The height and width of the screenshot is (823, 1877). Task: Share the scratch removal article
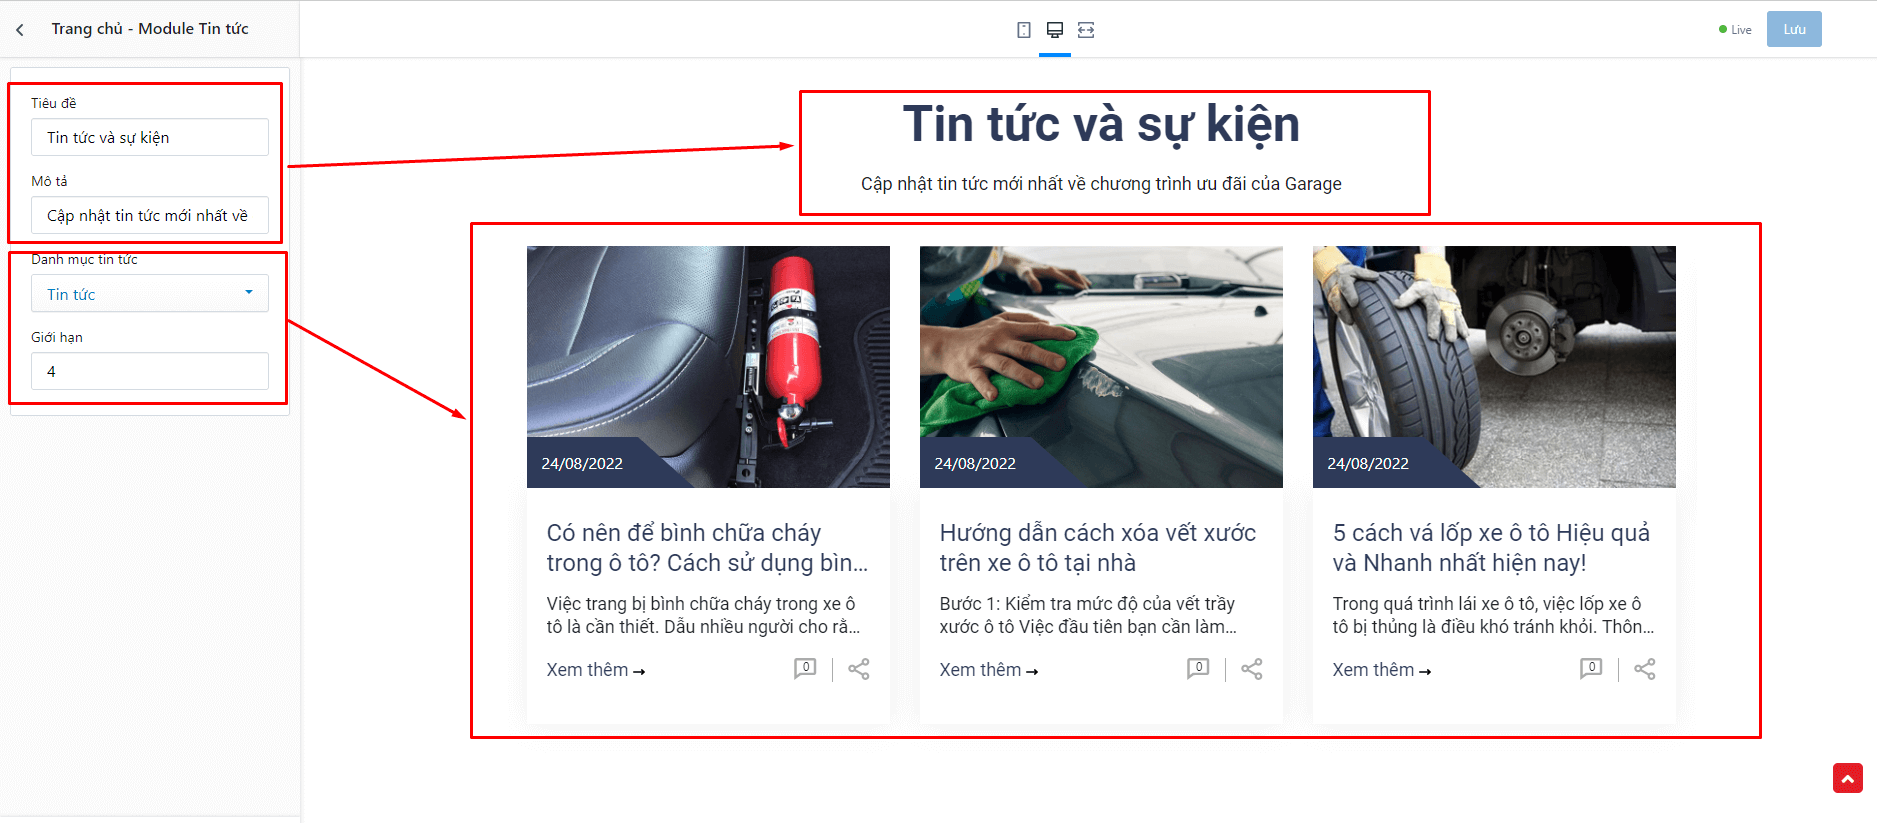[1252, 669]
